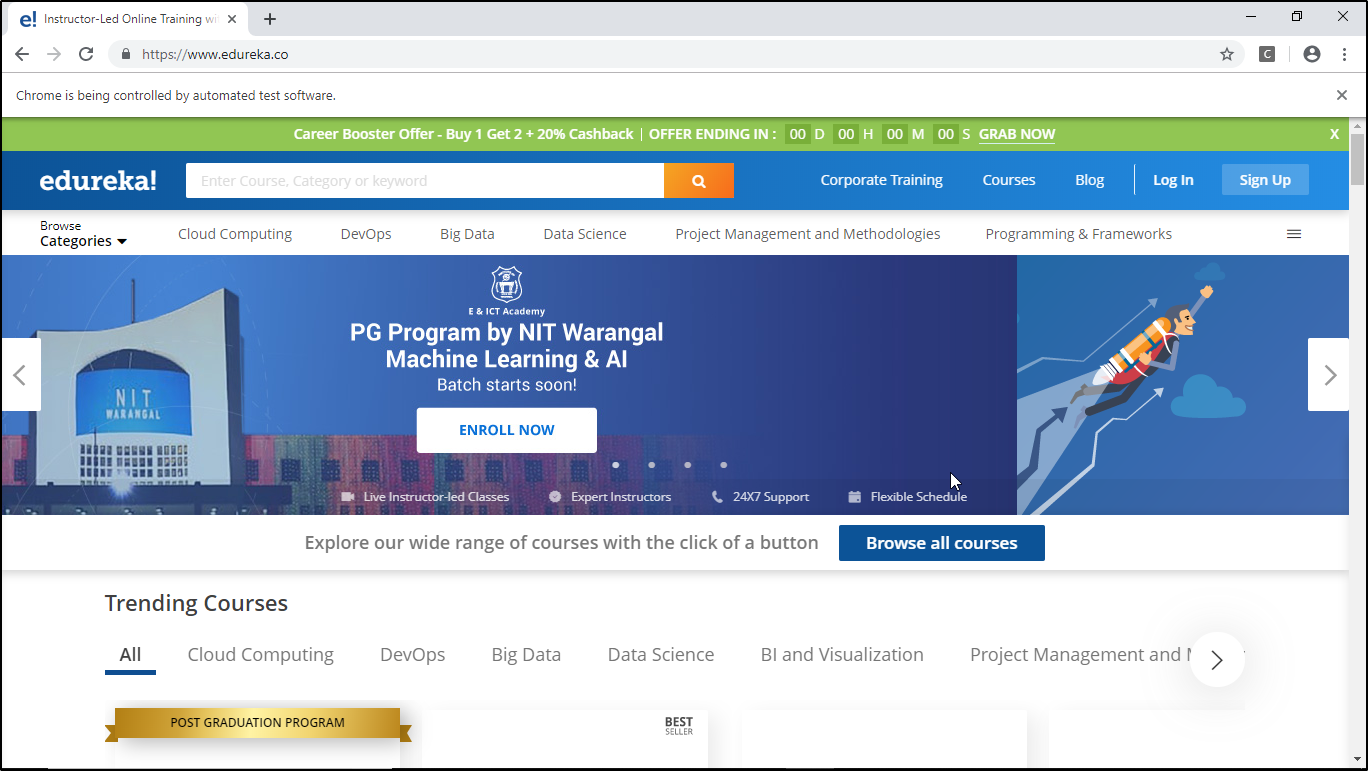Open the hamburger menu in category bar
Image resolution: width=1368 pixels, height=771 pixels.
coord(1294,234)
